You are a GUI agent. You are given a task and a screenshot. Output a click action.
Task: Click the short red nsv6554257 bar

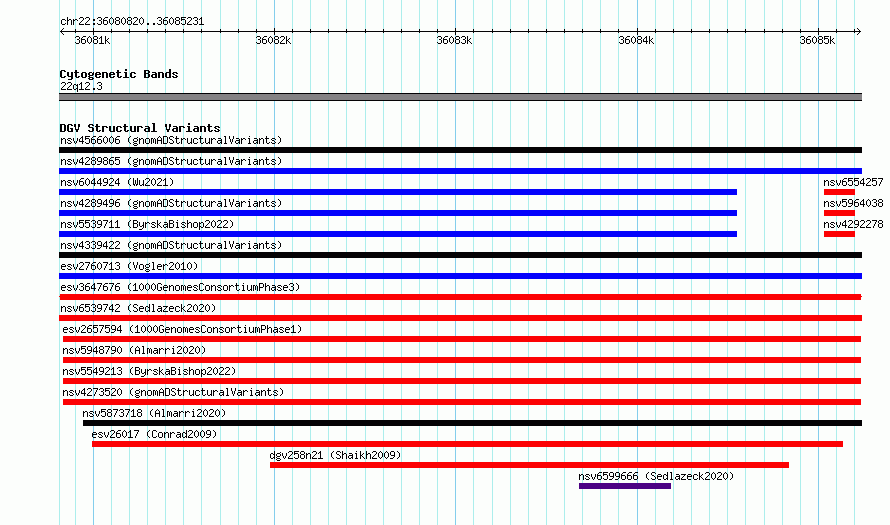click(839, 192)
